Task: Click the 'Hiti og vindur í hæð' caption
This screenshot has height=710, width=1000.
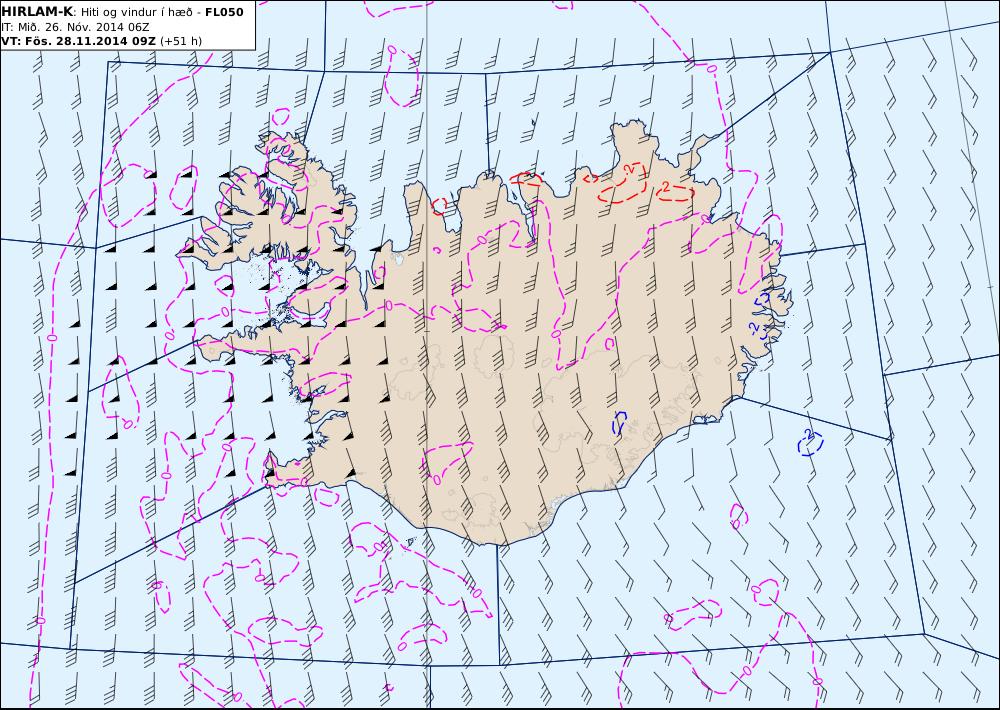Action: [x=136, y=12]
